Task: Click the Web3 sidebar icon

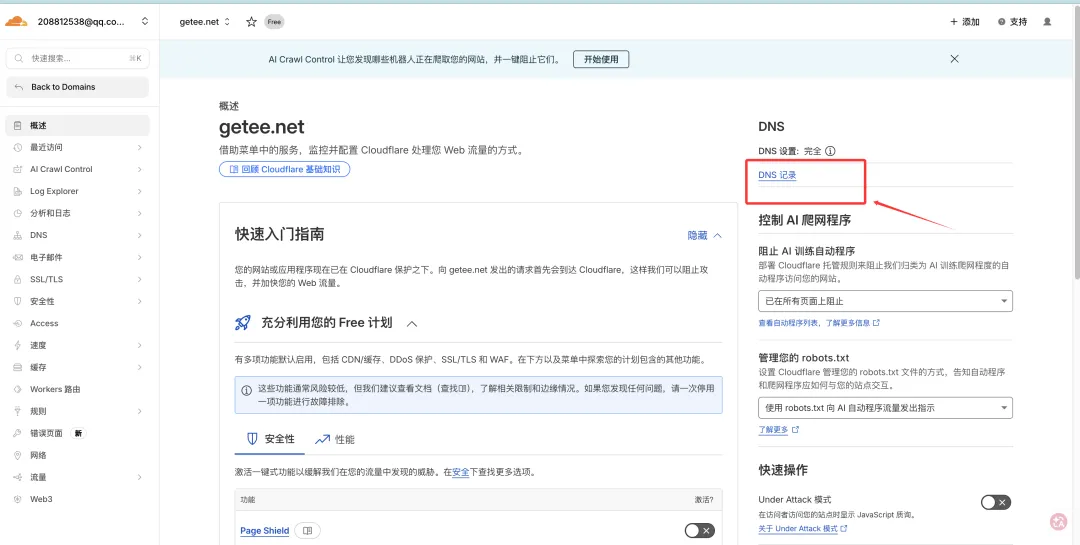Action: click(x=18, y=500)
